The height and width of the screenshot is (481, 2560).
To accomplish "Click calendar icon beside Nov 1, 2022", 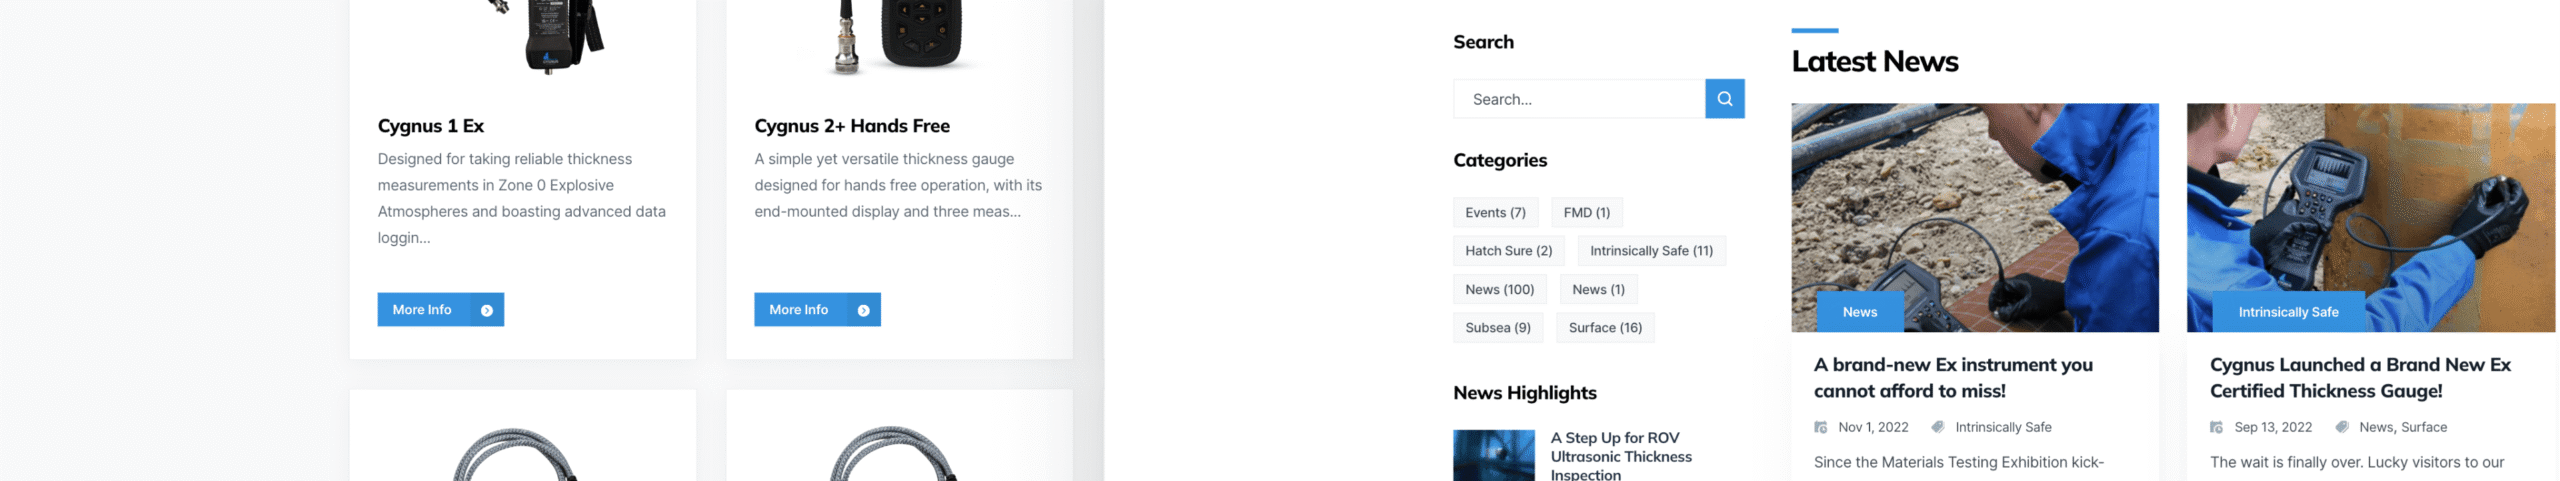I will [x=1821, y=427].
